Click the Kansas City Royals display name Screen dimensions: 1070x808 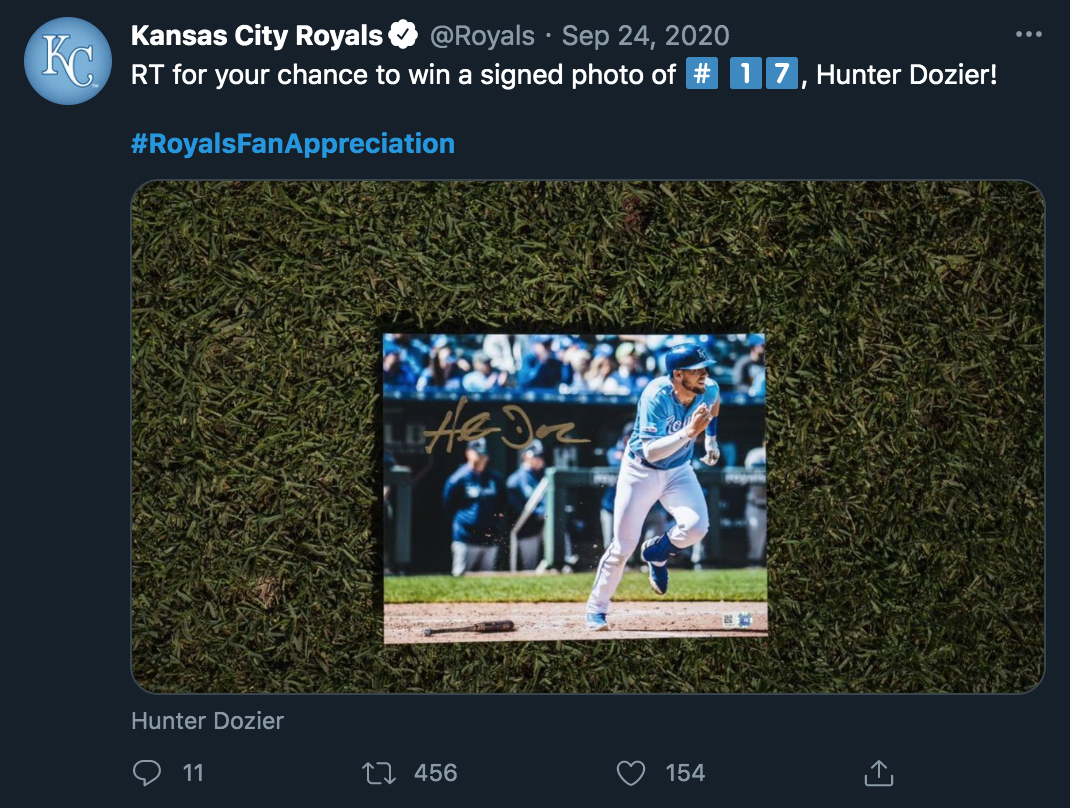pyautogui.click(x=257, y=36)
